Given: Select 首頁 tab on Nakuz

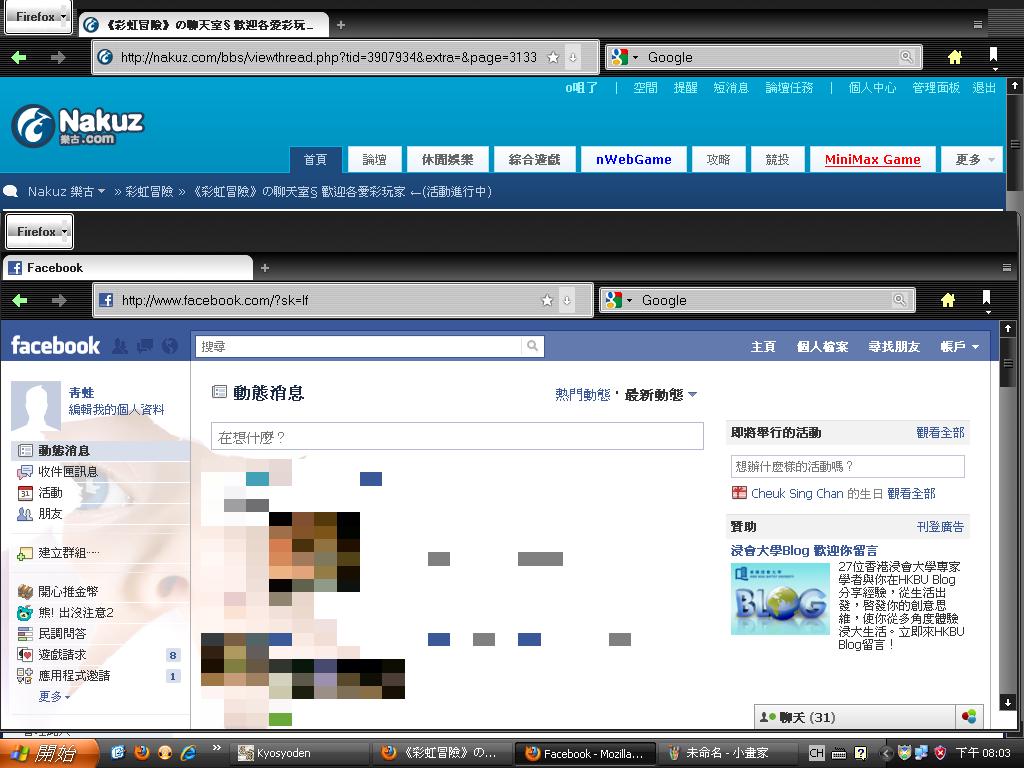Looking at the screenshot, I should (315, 159).
